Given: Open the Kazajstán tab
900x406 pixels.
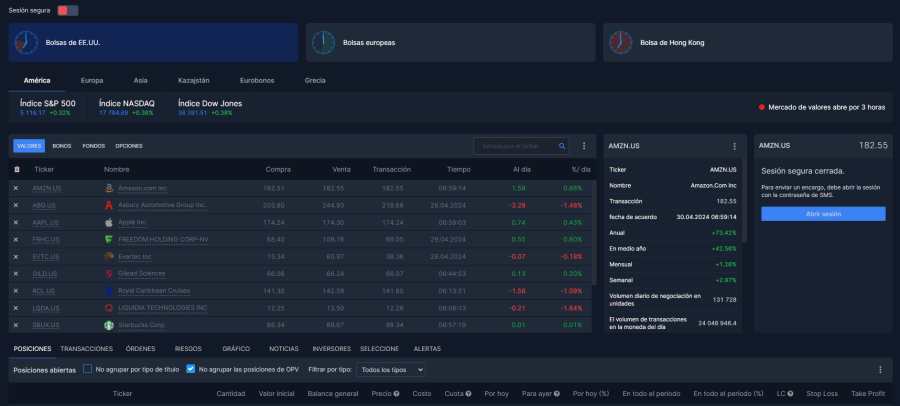Looking at the screenshot, I should [x=193, y=80].
